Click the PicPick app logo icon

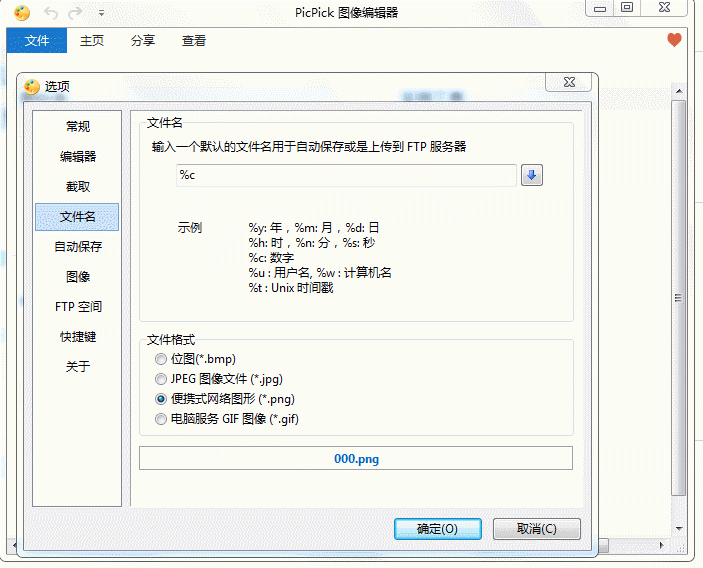click(x=22, y=13)
